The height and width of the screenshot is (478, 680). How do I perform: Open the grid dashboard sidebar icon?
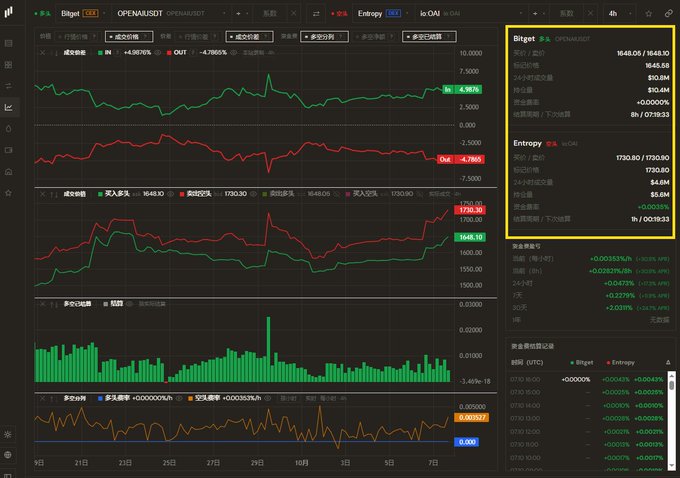click(x=8, y=65)
